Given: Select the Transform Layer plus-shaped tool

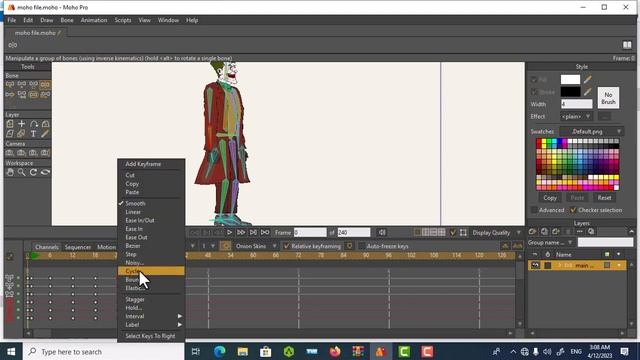Looking at the screenshot, I should click(22, 124).
